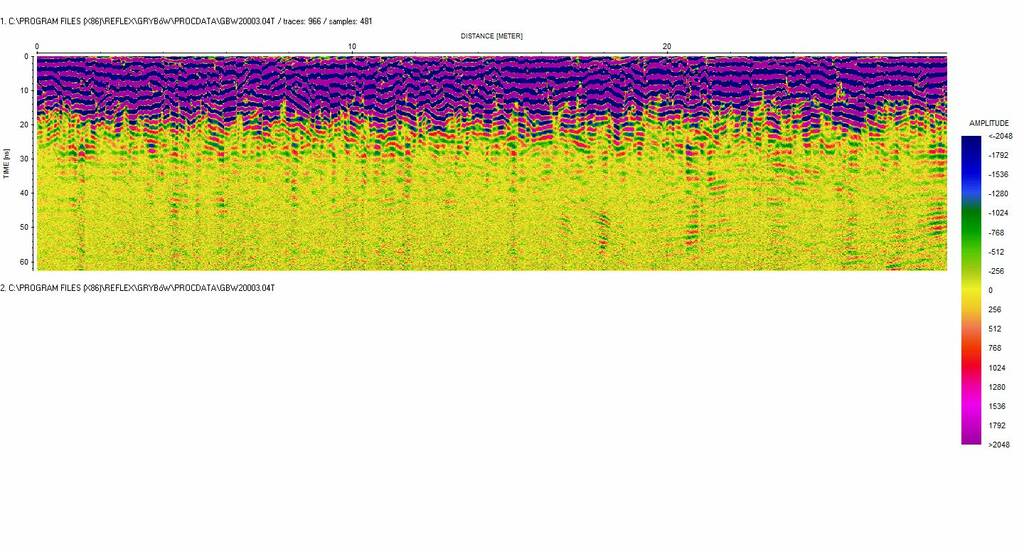Click the TIME [ns] vertical axis label

click(x=8, y=163)
